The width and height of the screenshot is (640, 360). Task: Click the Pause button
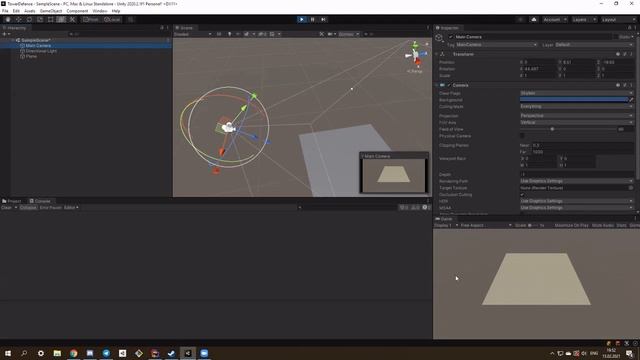tap(313, 19)
